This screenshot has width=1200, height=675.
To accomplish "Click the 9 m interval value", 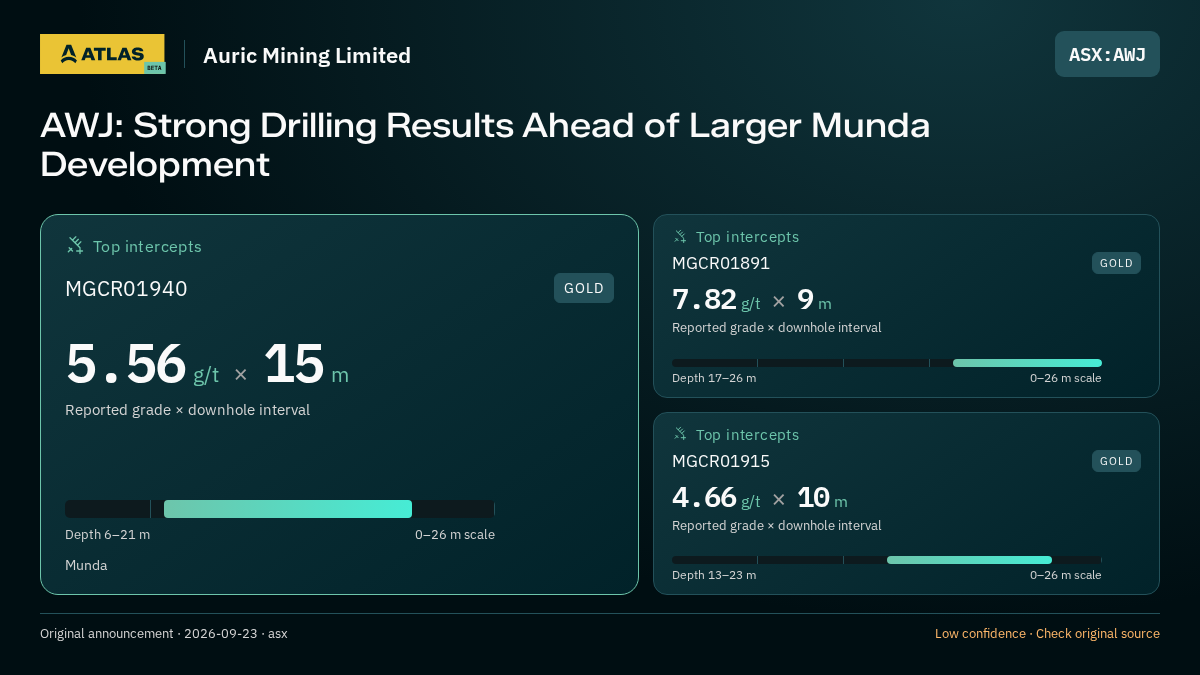I will point(814,300).
